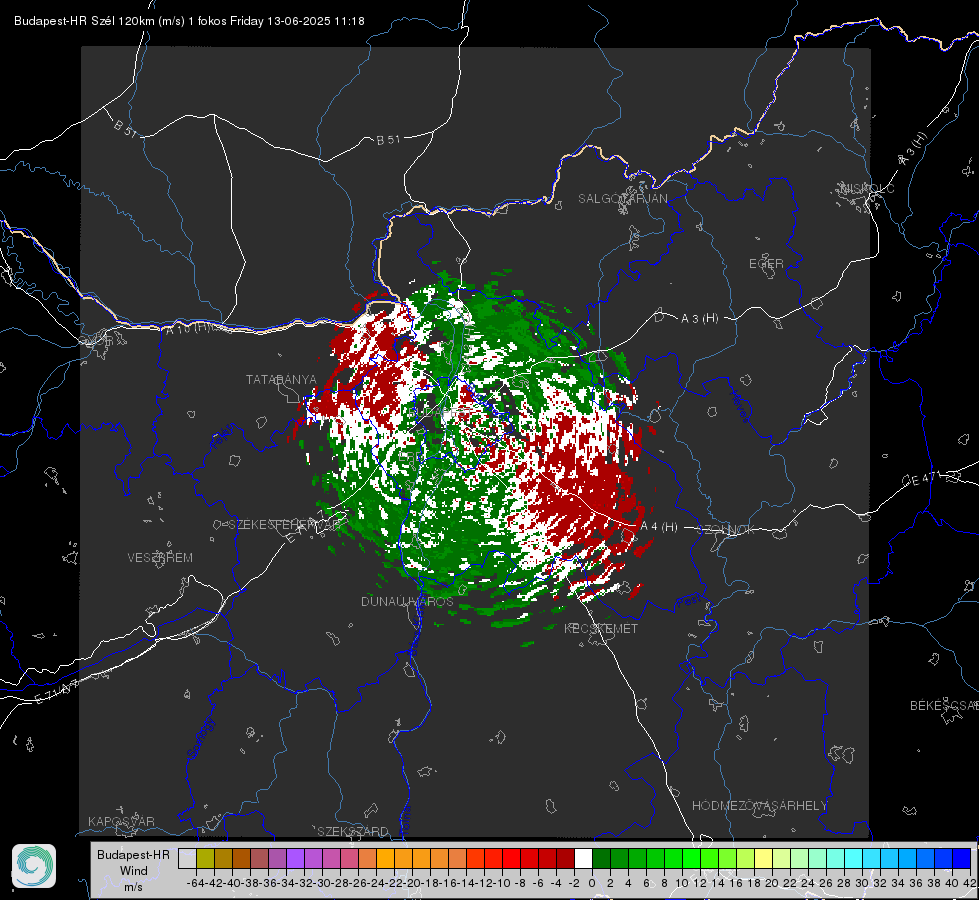The height and width of the screenshot is (900, 979).
Task: Click the SALGÓTARJÁN city label
Action: point(622,199)
